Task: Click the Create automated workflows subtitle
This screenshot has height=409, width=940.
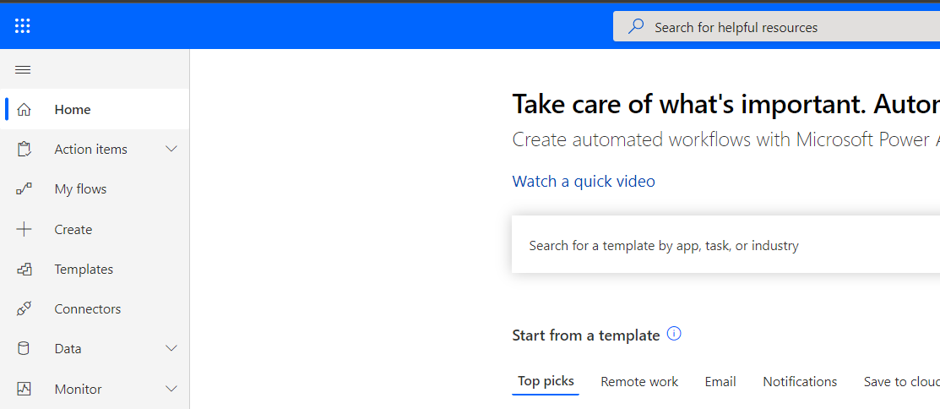Action: [726, 140]
